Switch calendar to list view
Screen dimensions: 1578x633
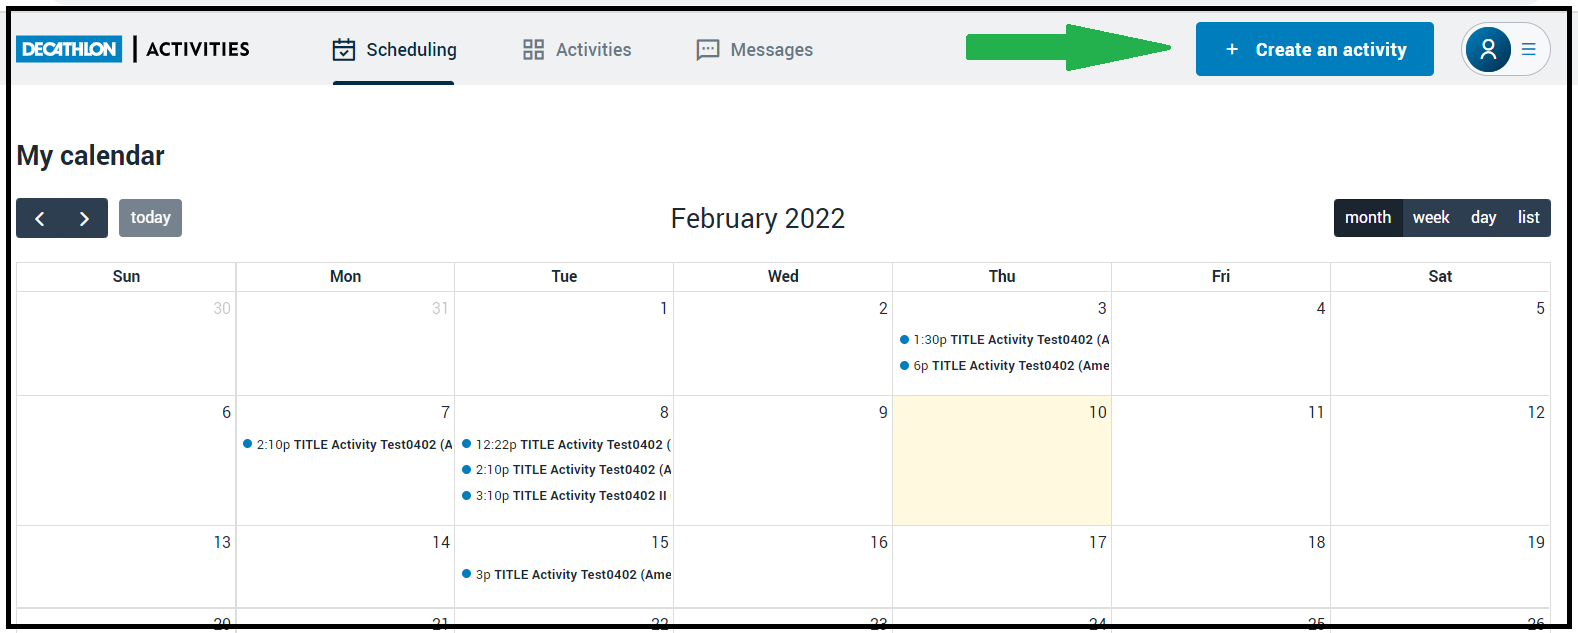pos(1528,218)
